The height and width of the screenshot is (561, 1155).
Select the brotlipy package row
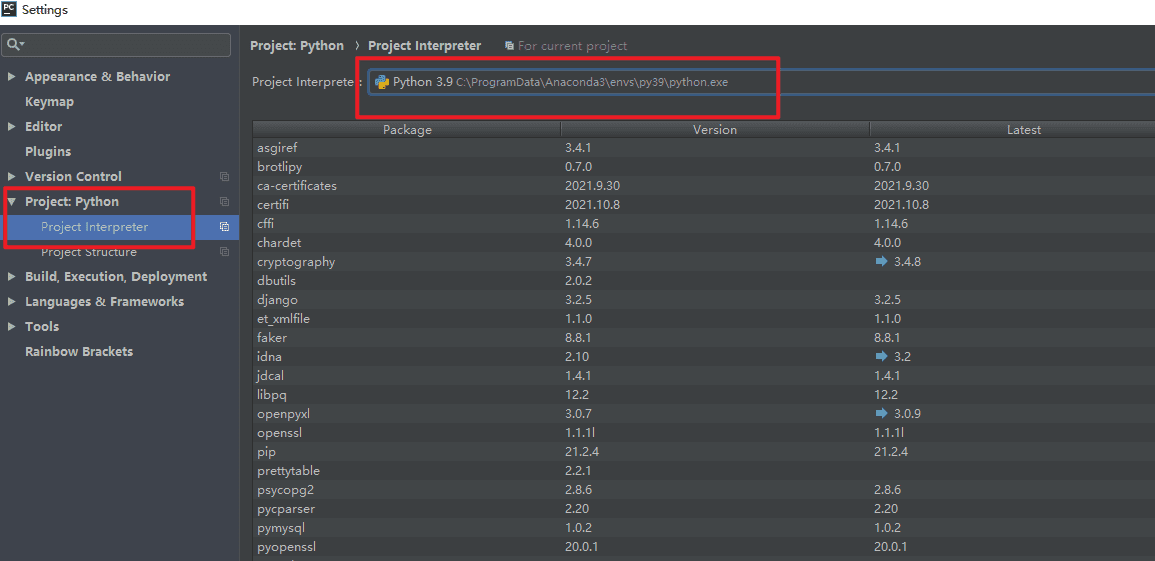[x=703, y=166]
